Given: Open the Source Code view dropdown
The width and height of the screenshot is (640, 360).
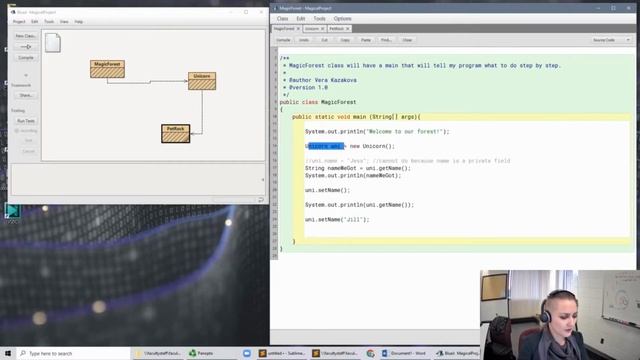Looking at the screenshot, I should (x=611, y=40).
